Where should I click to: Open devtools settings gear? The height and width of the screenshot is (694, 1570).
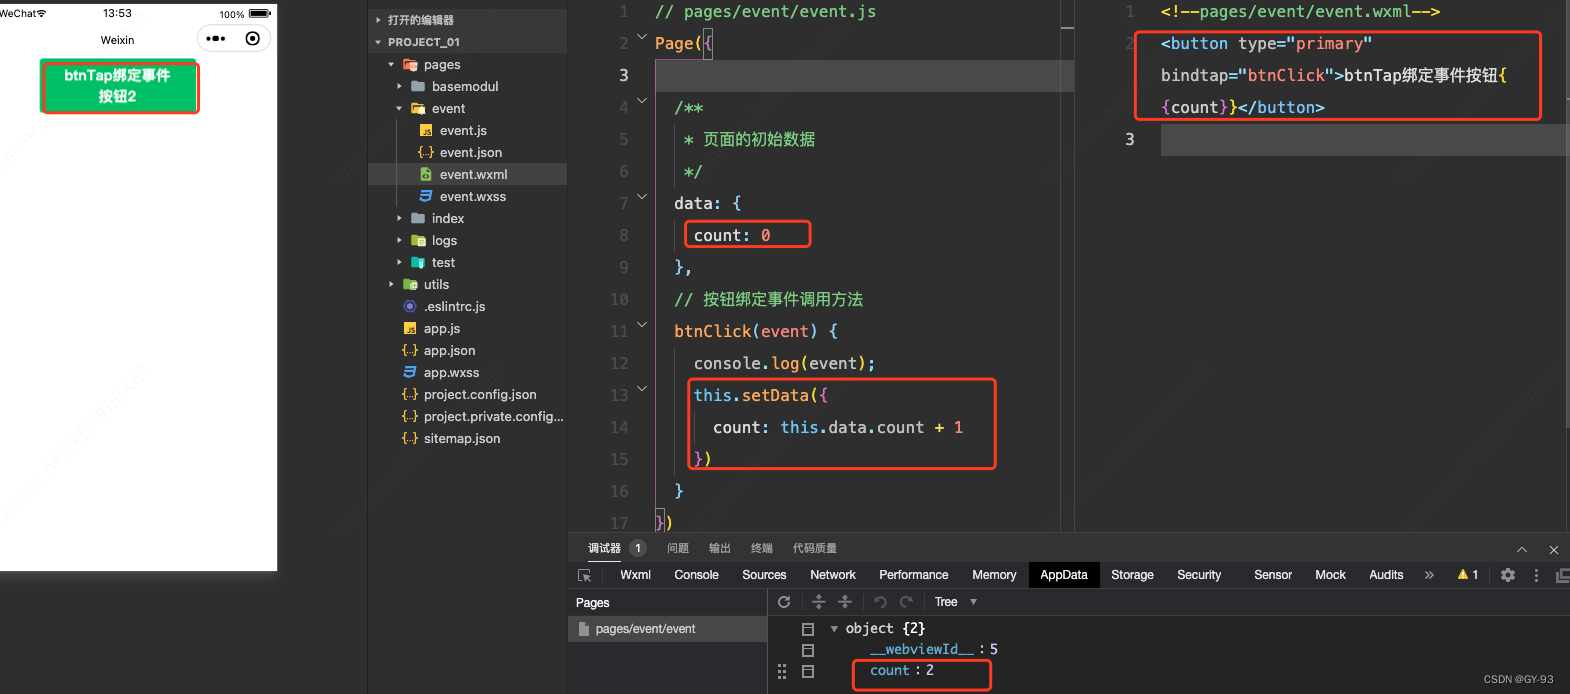1508,575
